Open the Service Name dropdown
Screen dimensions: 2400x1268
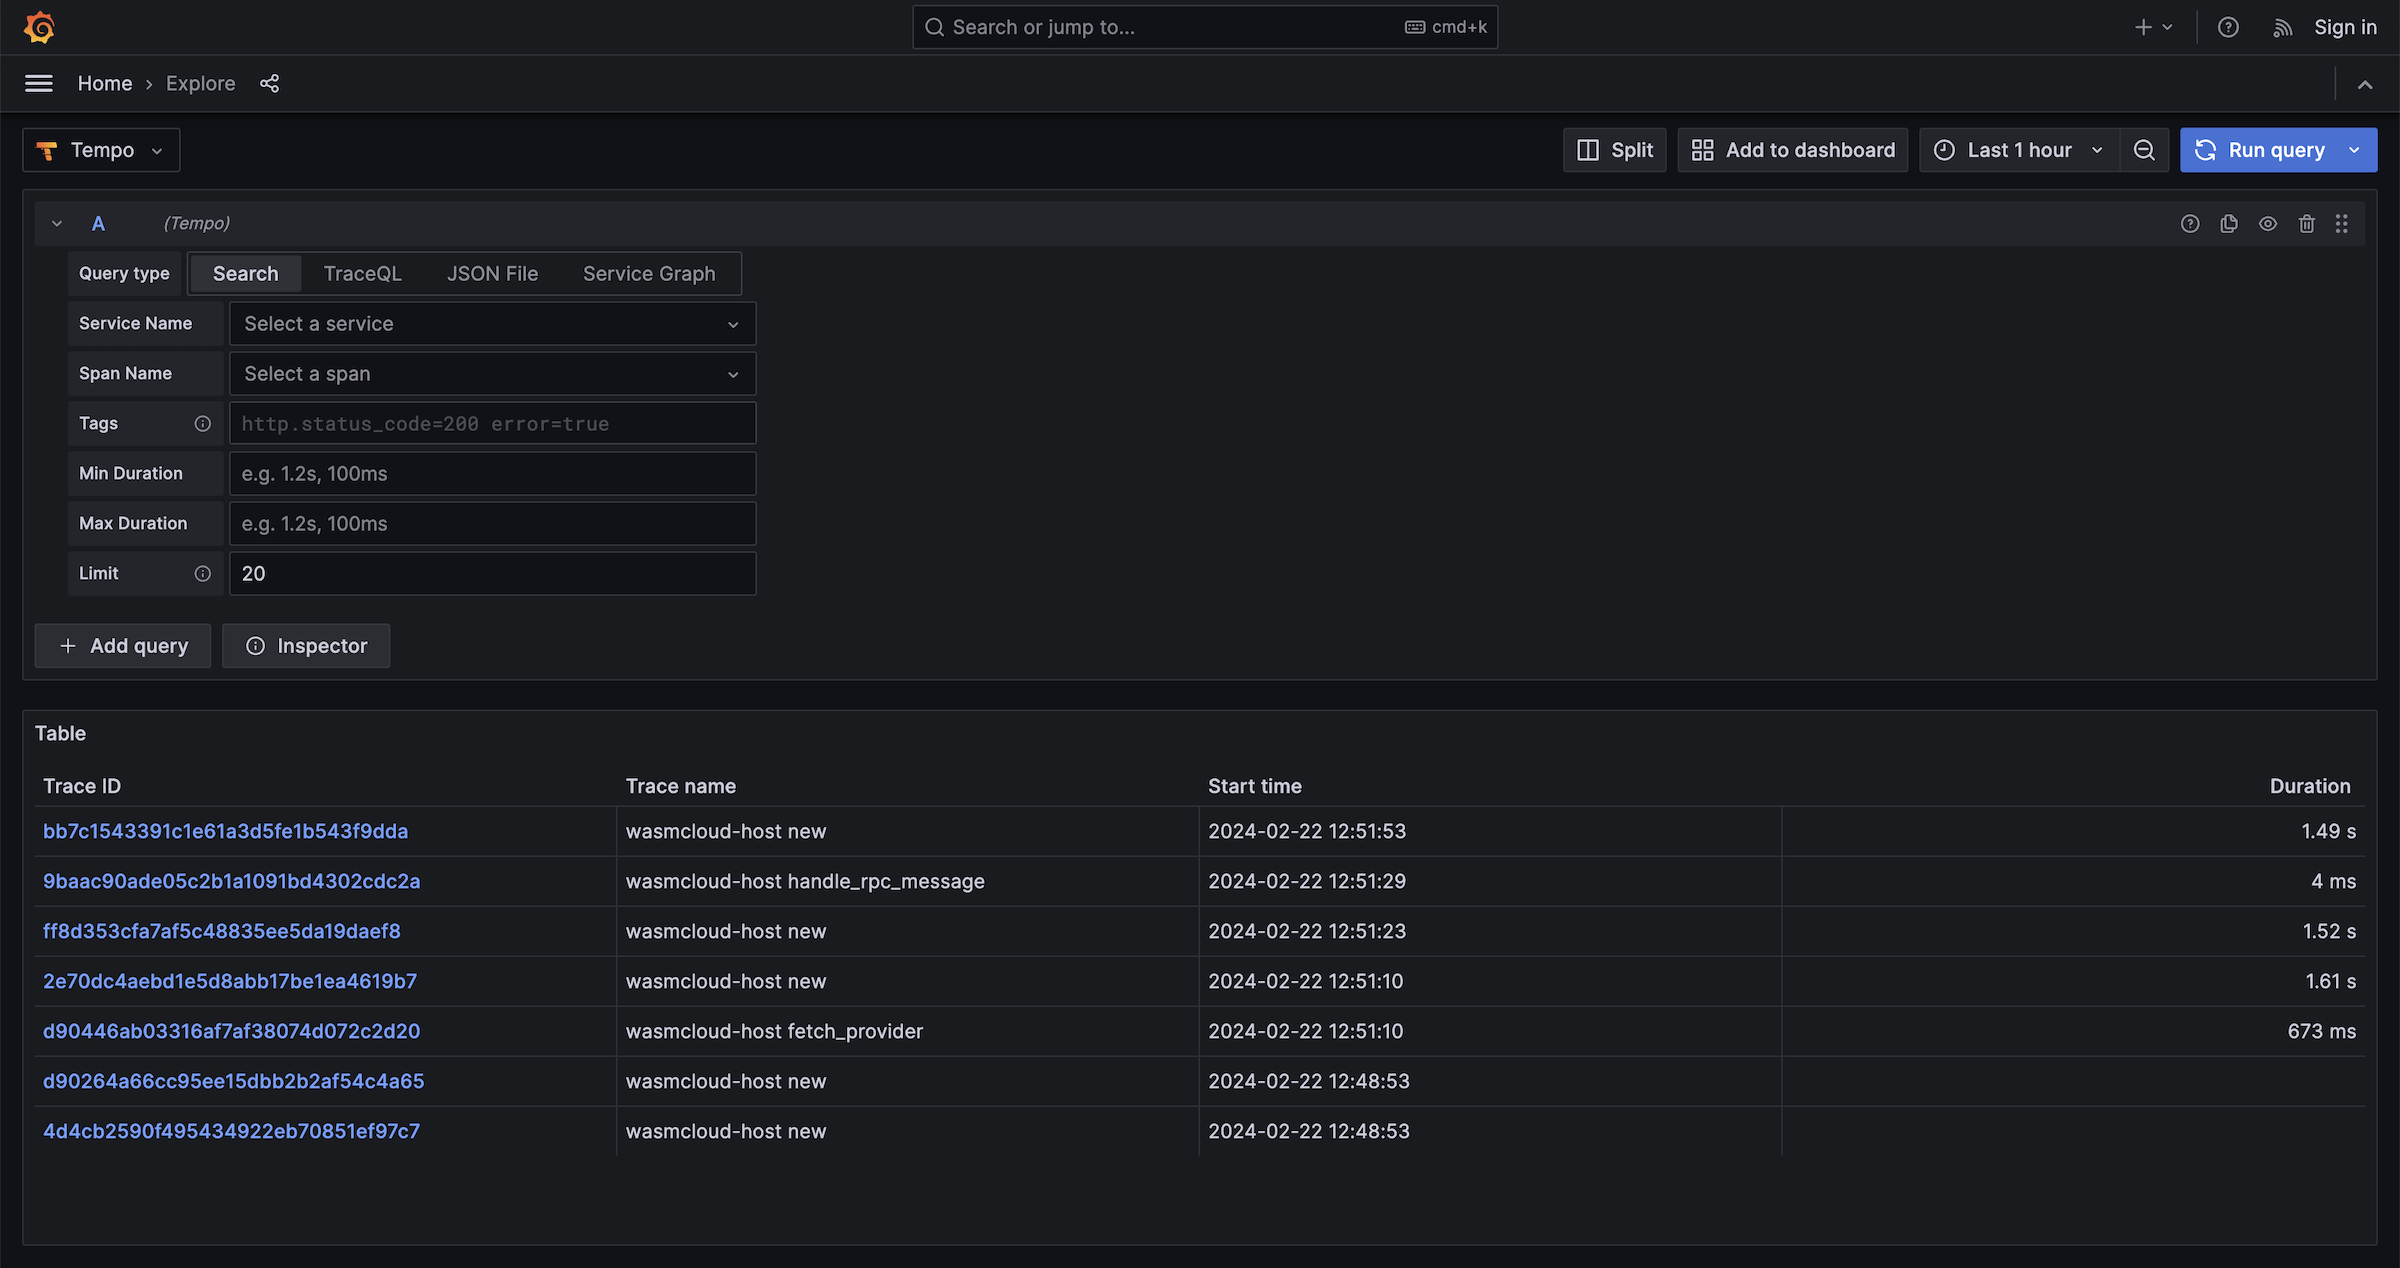pos(492,323)
